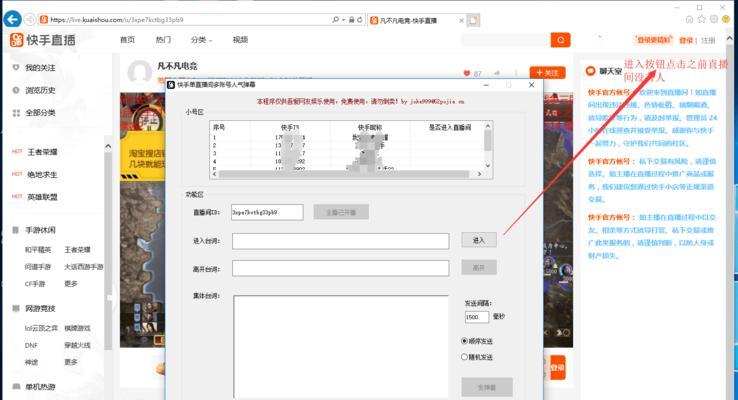Click the 注册 link at top right
Image resolution: width=738 pixels, height=400 pixels.
tap(708, 40)
